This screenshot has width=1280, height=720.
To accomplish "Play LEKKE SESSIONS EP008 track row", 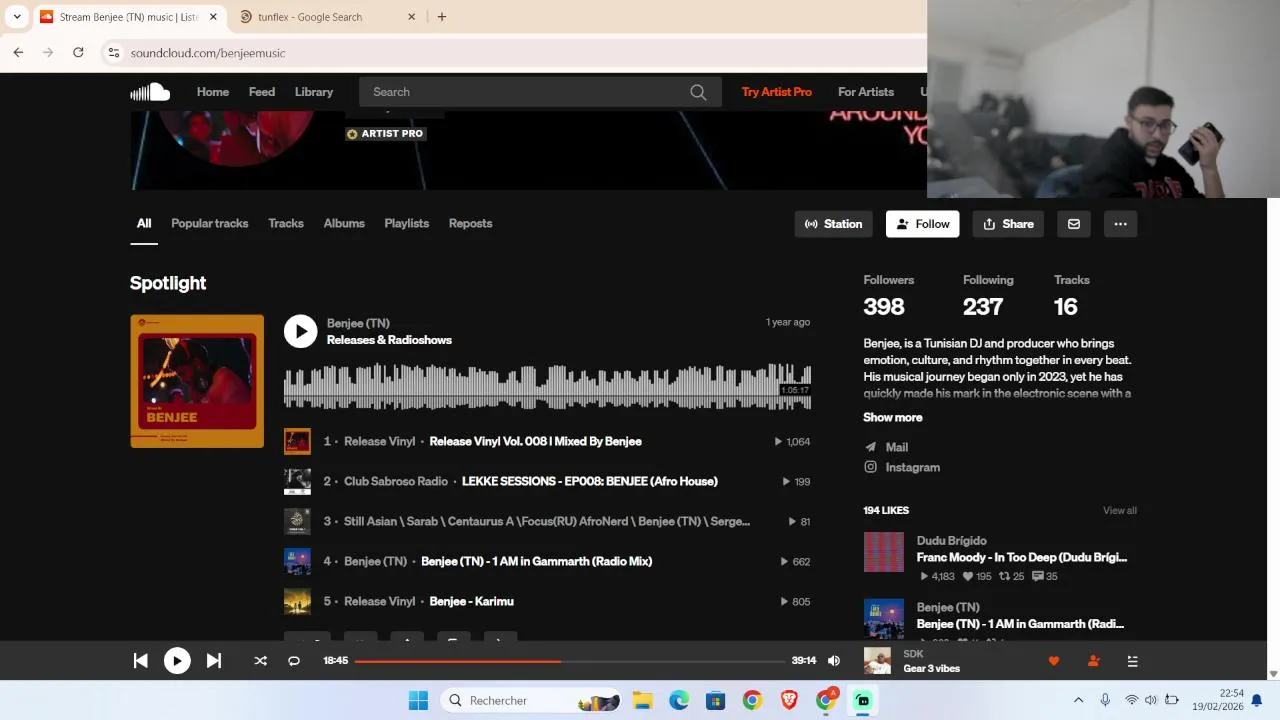I will [547, 481].
